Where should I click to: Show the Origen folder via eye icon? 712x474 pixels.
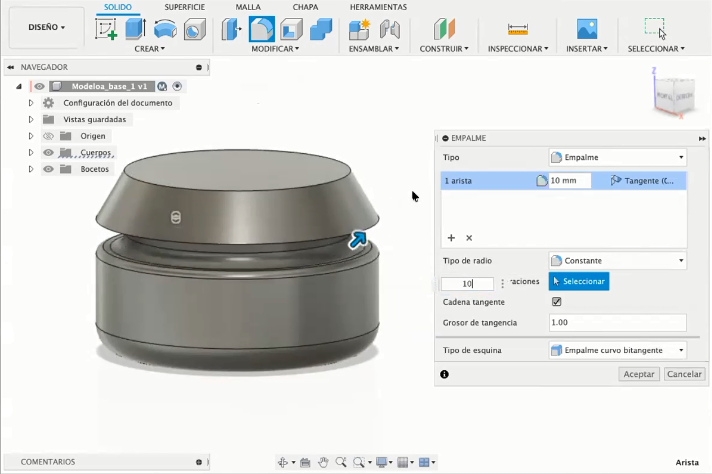(x=47, y=136)
